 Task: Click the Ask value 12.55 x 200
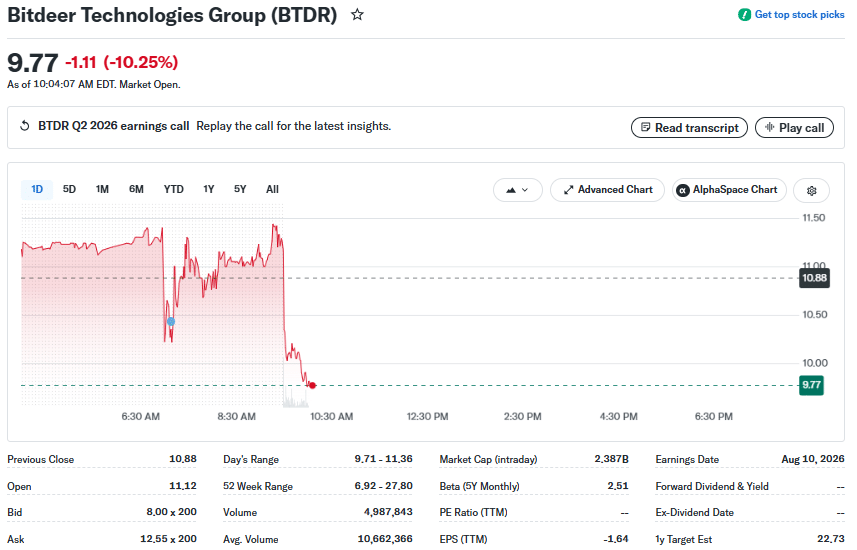(x=168, y=539)
